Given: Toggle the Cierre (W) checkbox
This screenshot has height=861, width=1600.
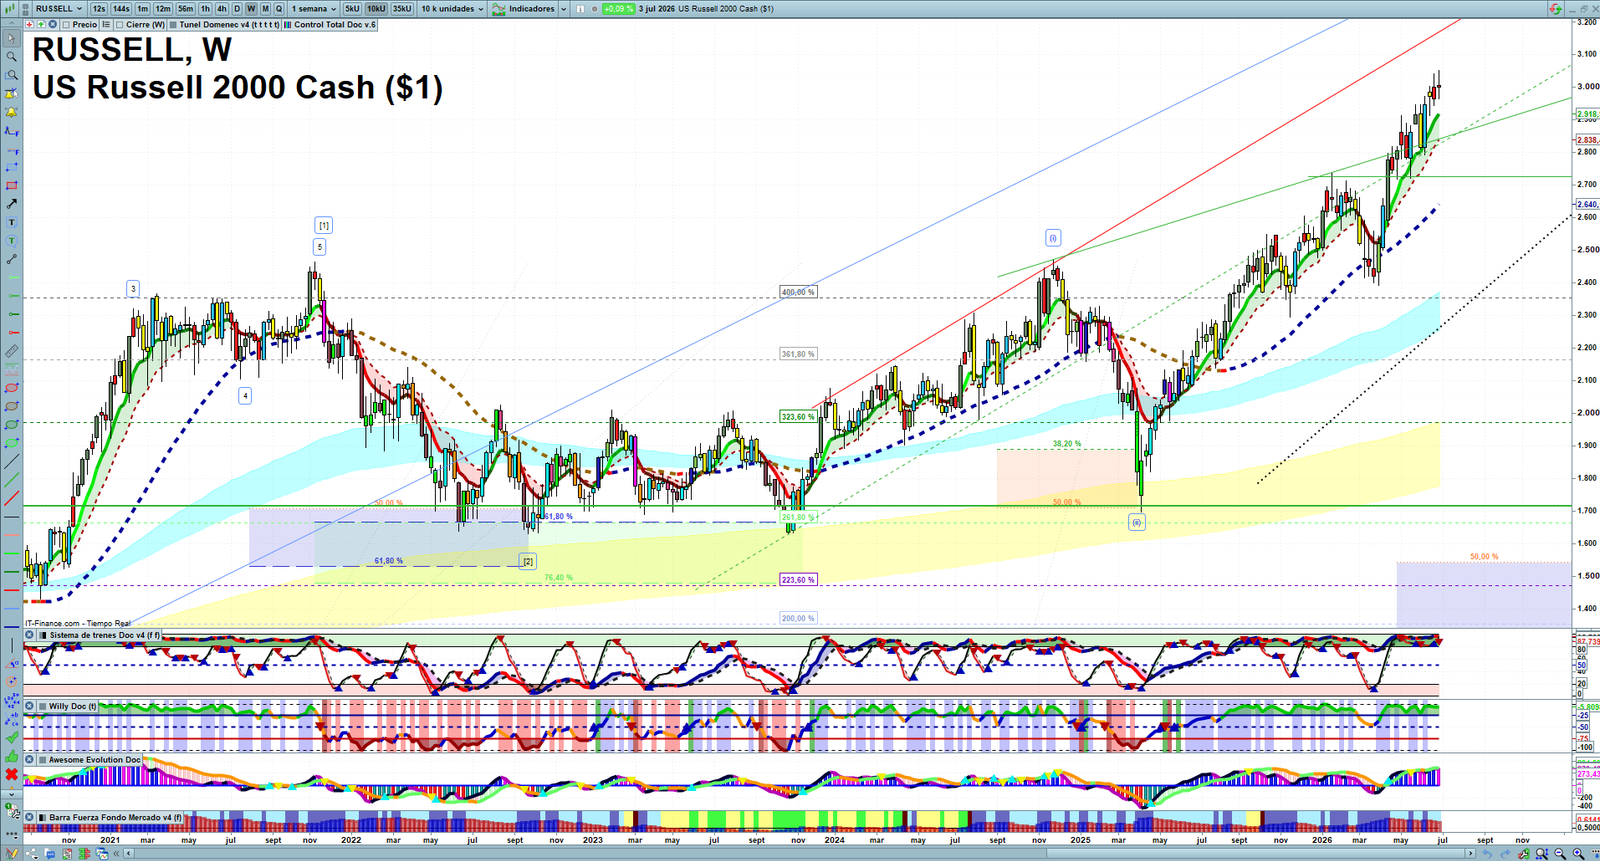Looking at the screenshot, I should coord(119,24).
